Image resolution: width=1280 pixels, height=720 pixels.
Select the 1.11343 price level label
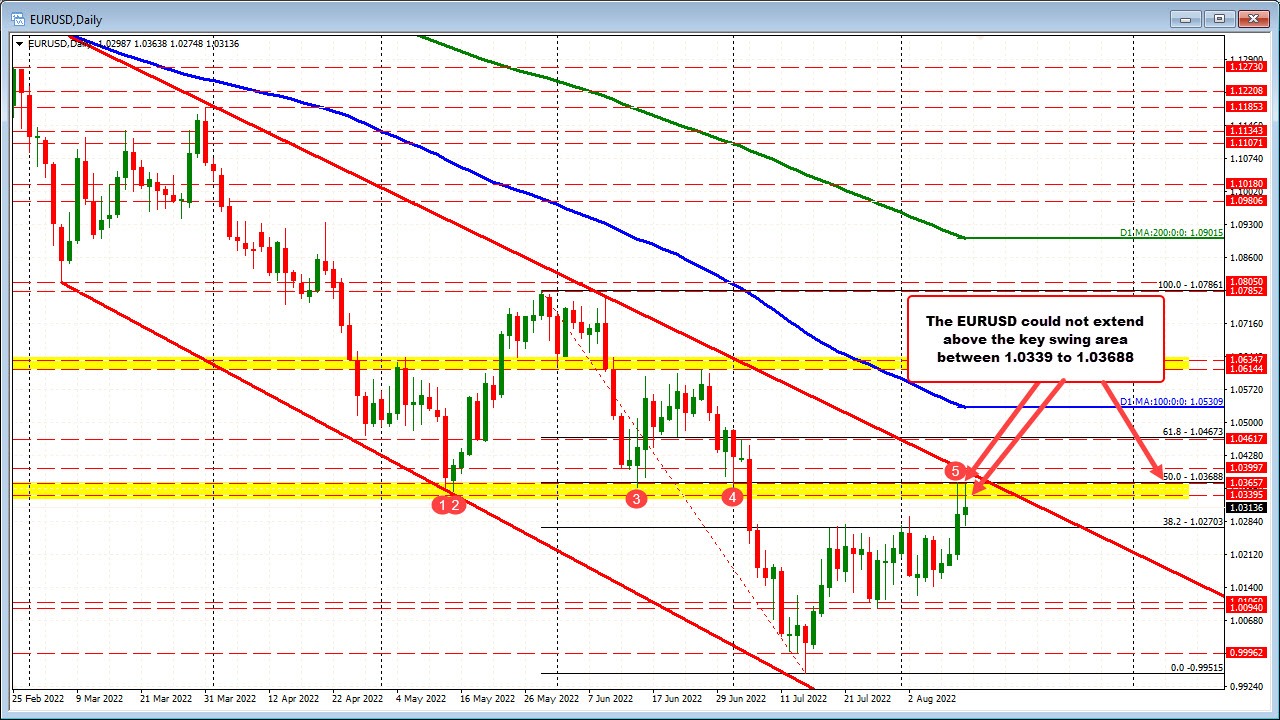1246,131
